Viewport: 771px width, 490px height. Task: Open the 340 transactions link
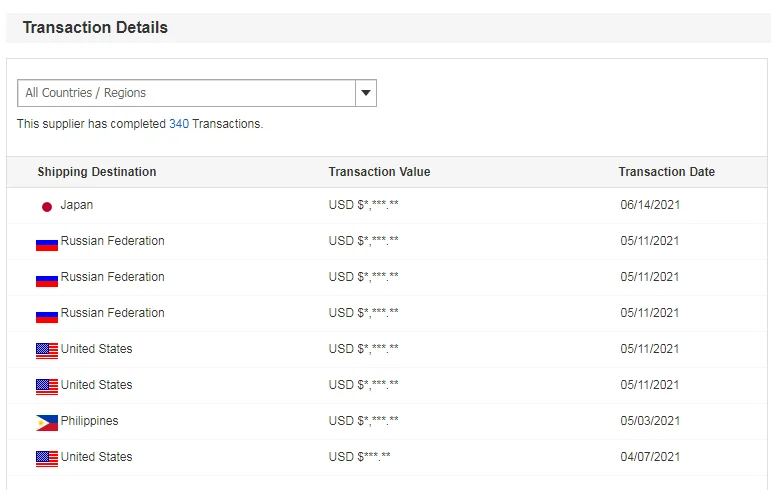pyautogui.click(x=179, y=124)
